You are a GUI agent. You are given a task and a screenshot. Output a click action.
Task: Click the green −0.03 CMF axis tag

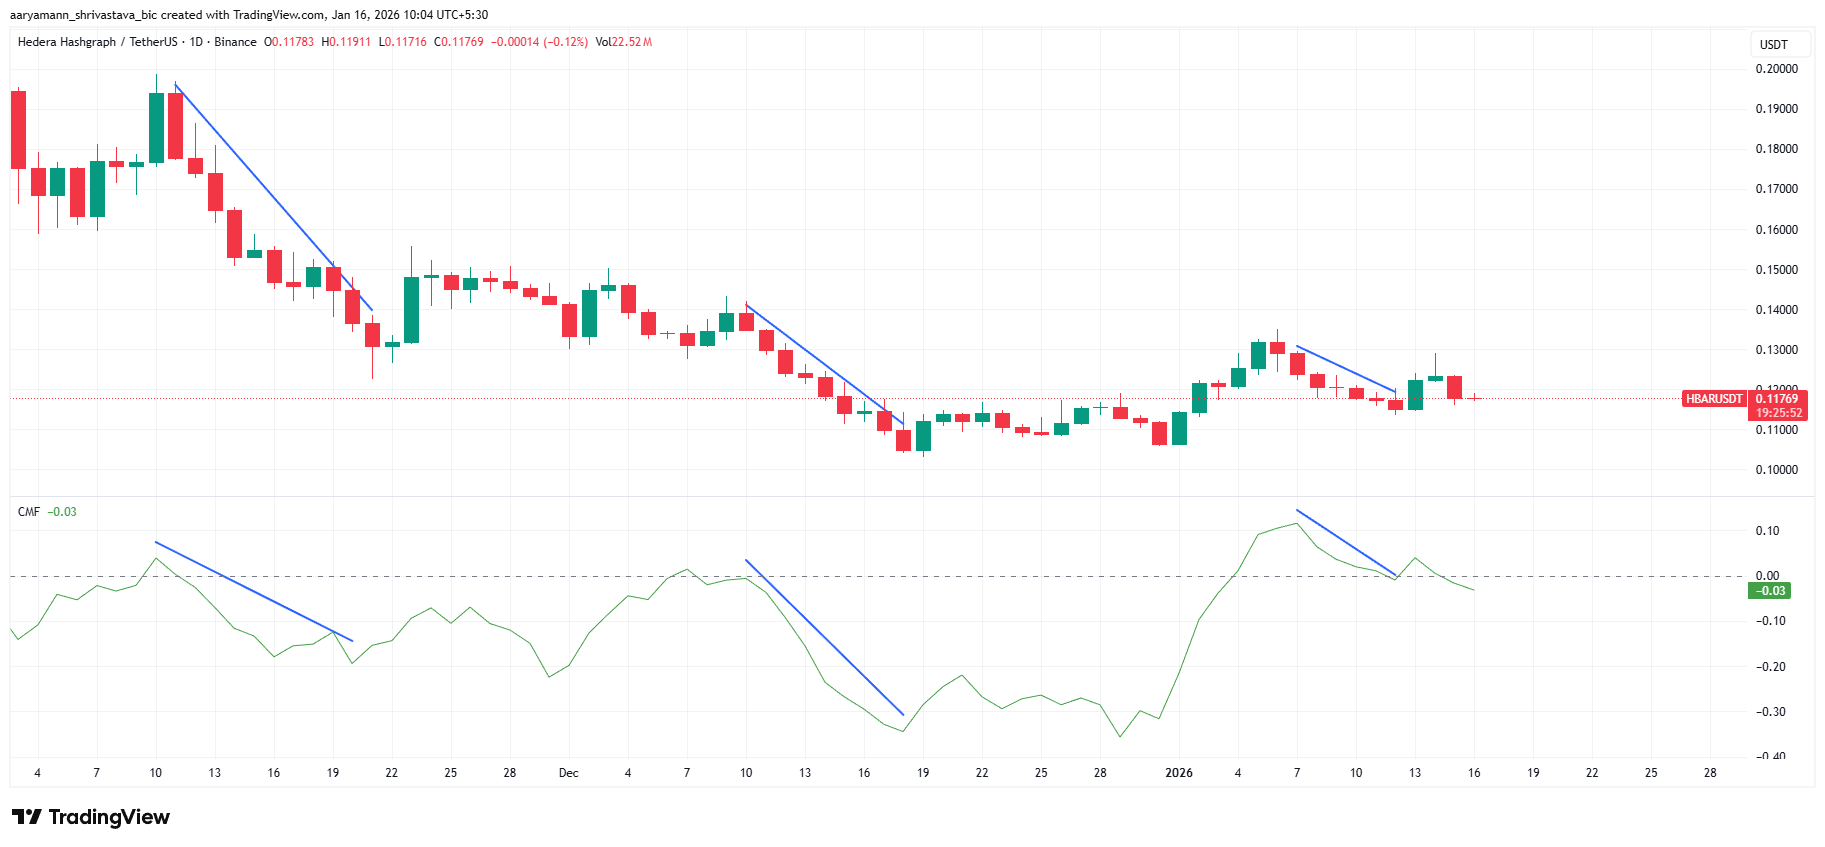tap(1769, 591)
